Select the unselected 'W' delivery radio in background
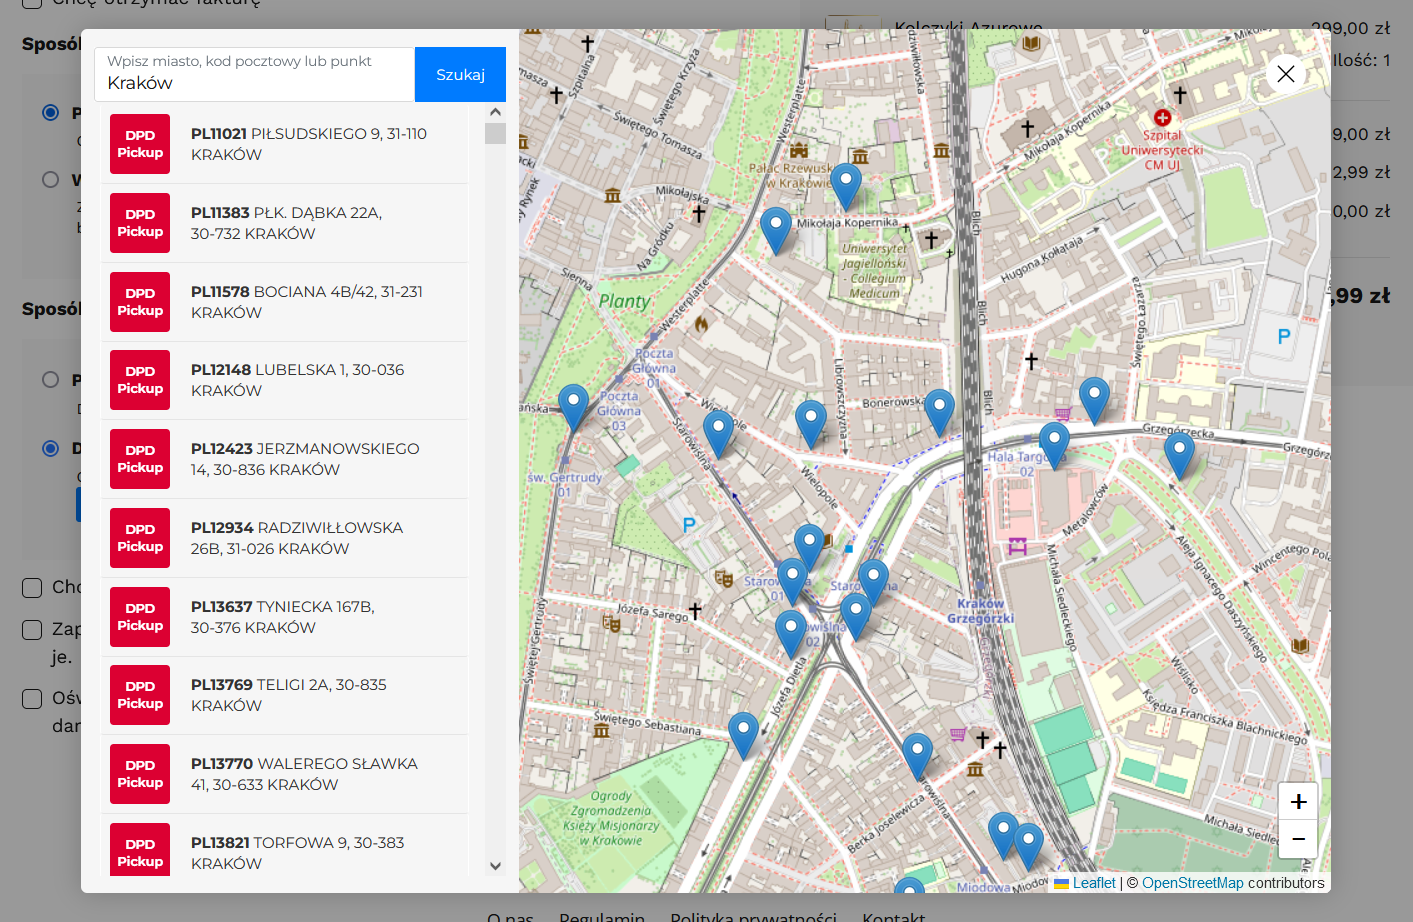1413x922 pixels. (x=51, y=180)
